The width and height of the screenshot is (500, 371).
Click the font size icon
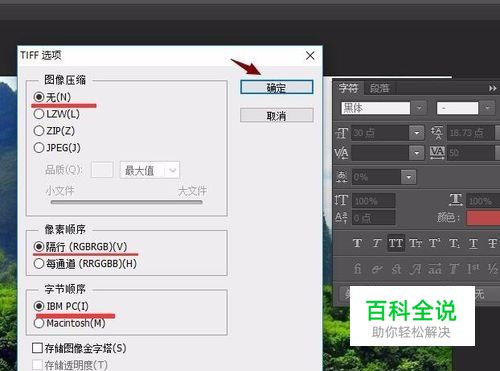(342, 133)
